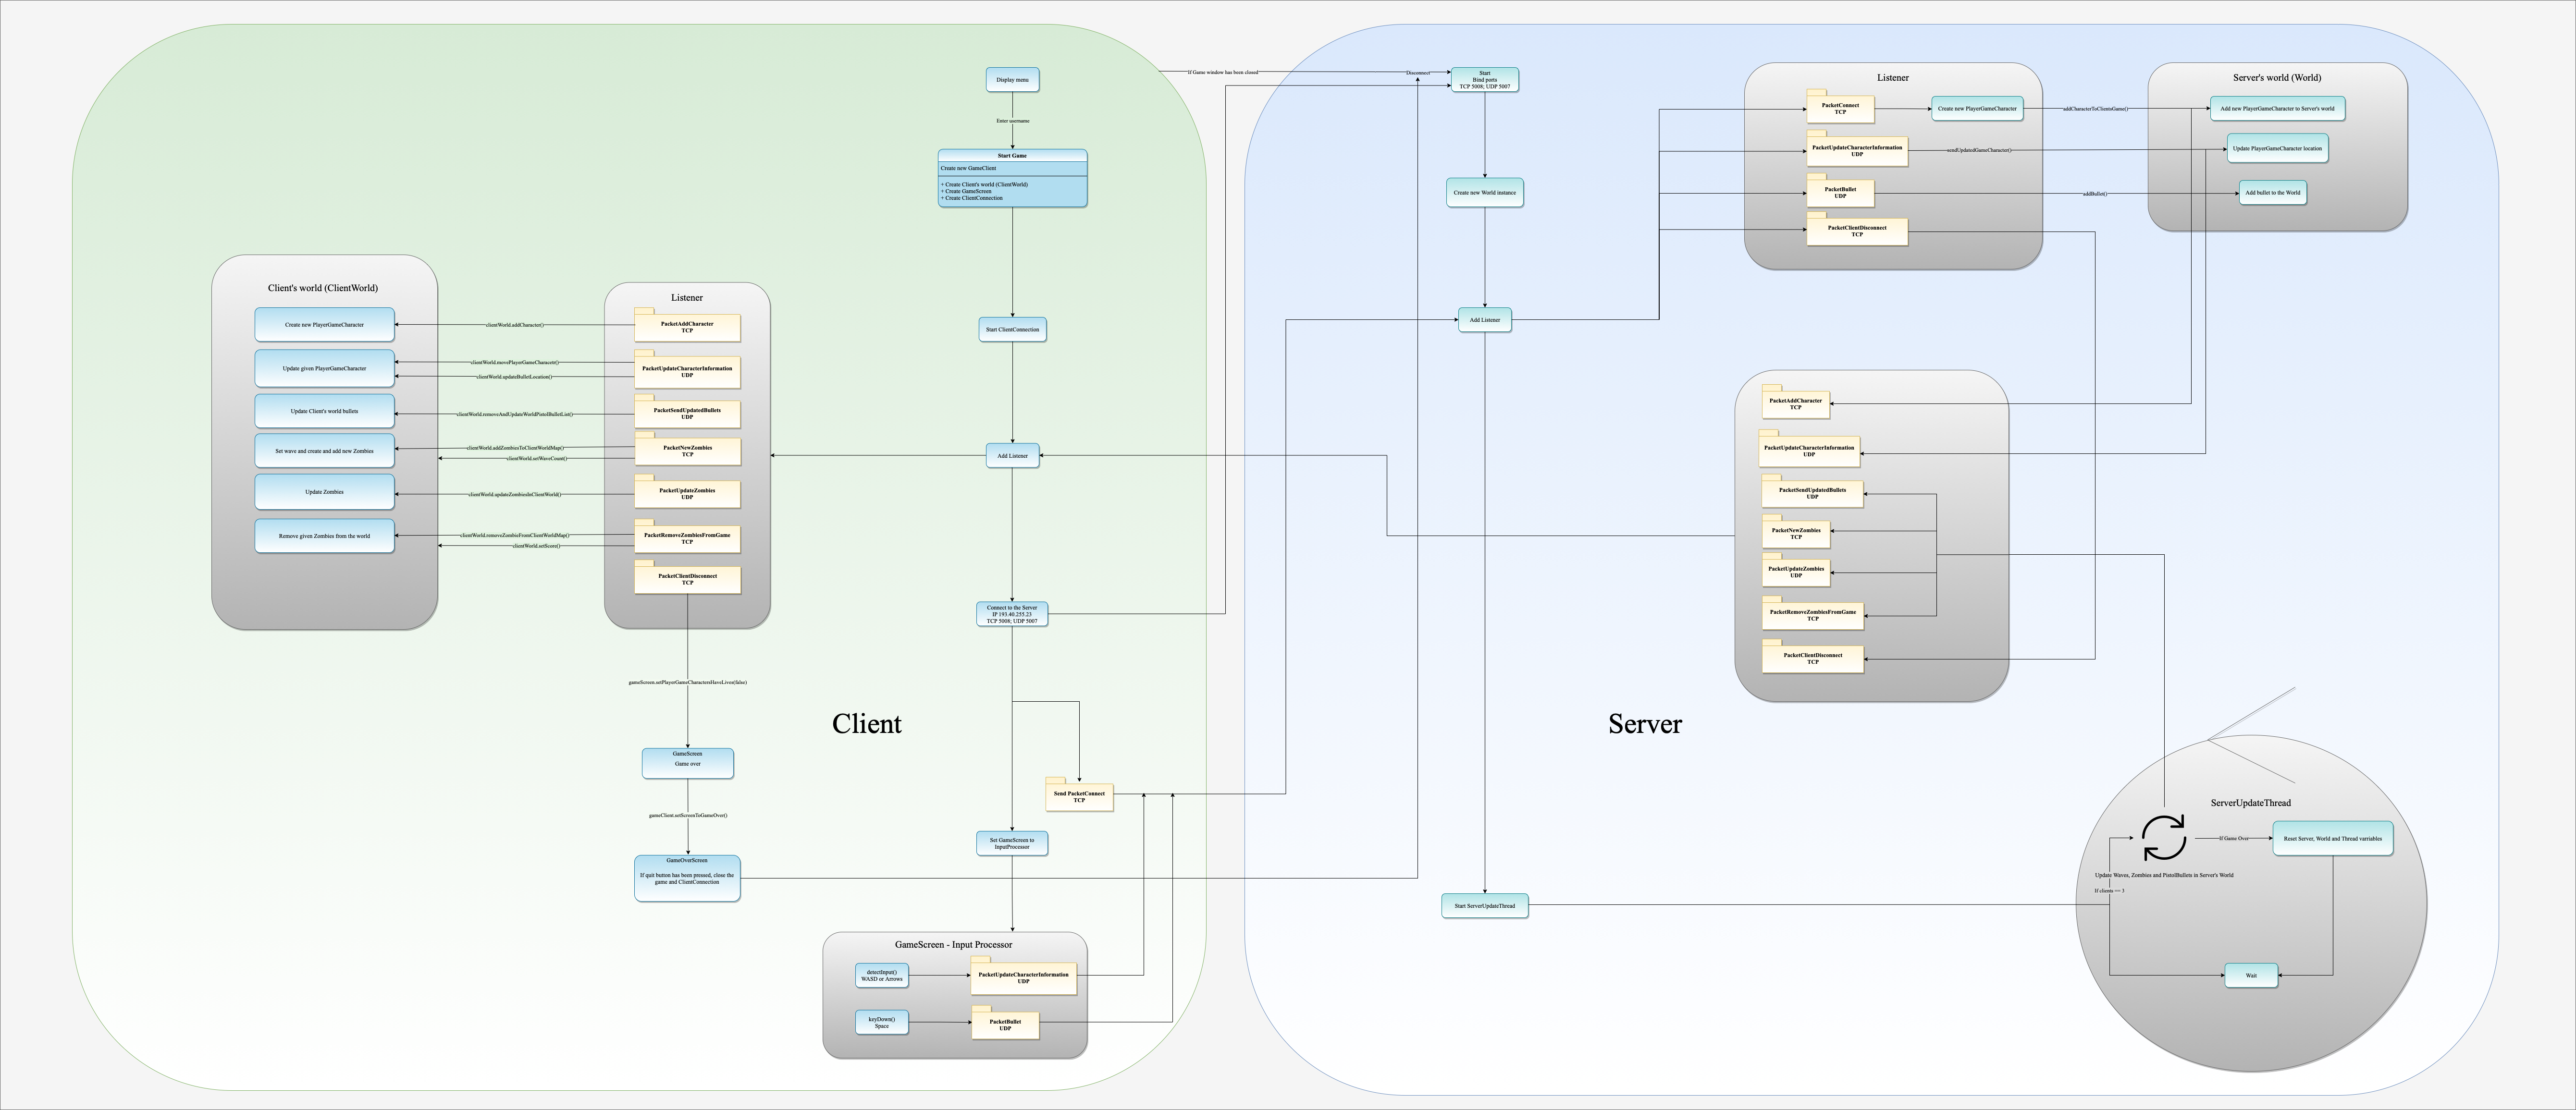
Task: Click the gameClient.setScreenToGameOver() label
Action: [x=688, y=815]
